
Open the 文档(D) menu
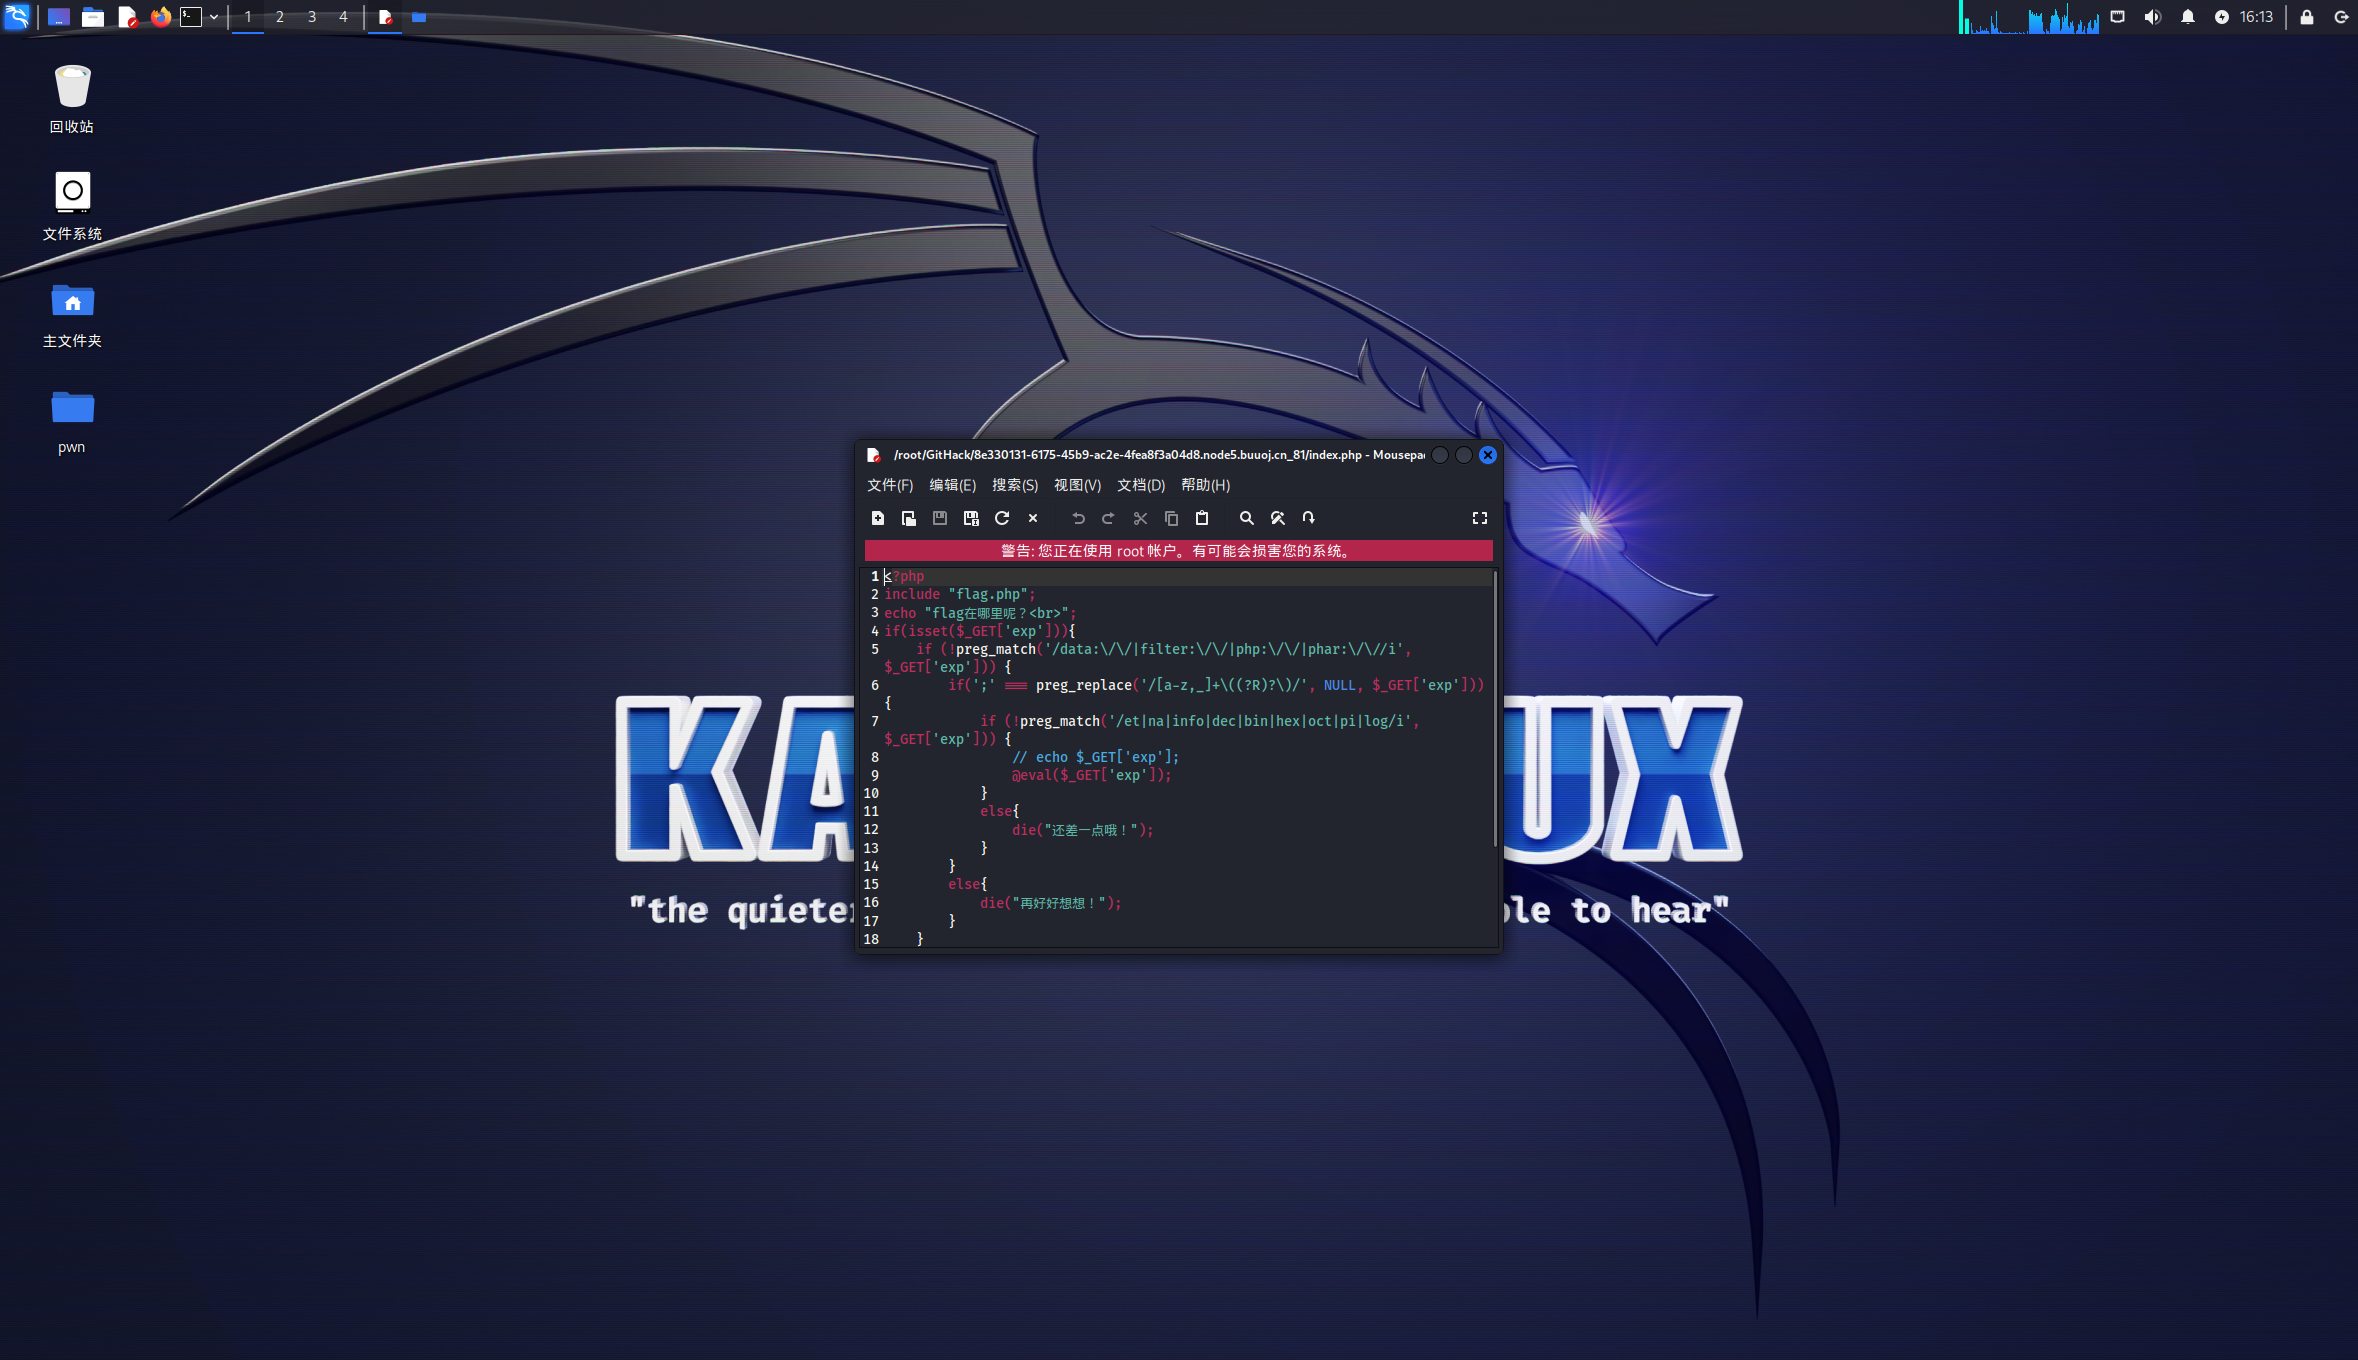point(1140,485)
